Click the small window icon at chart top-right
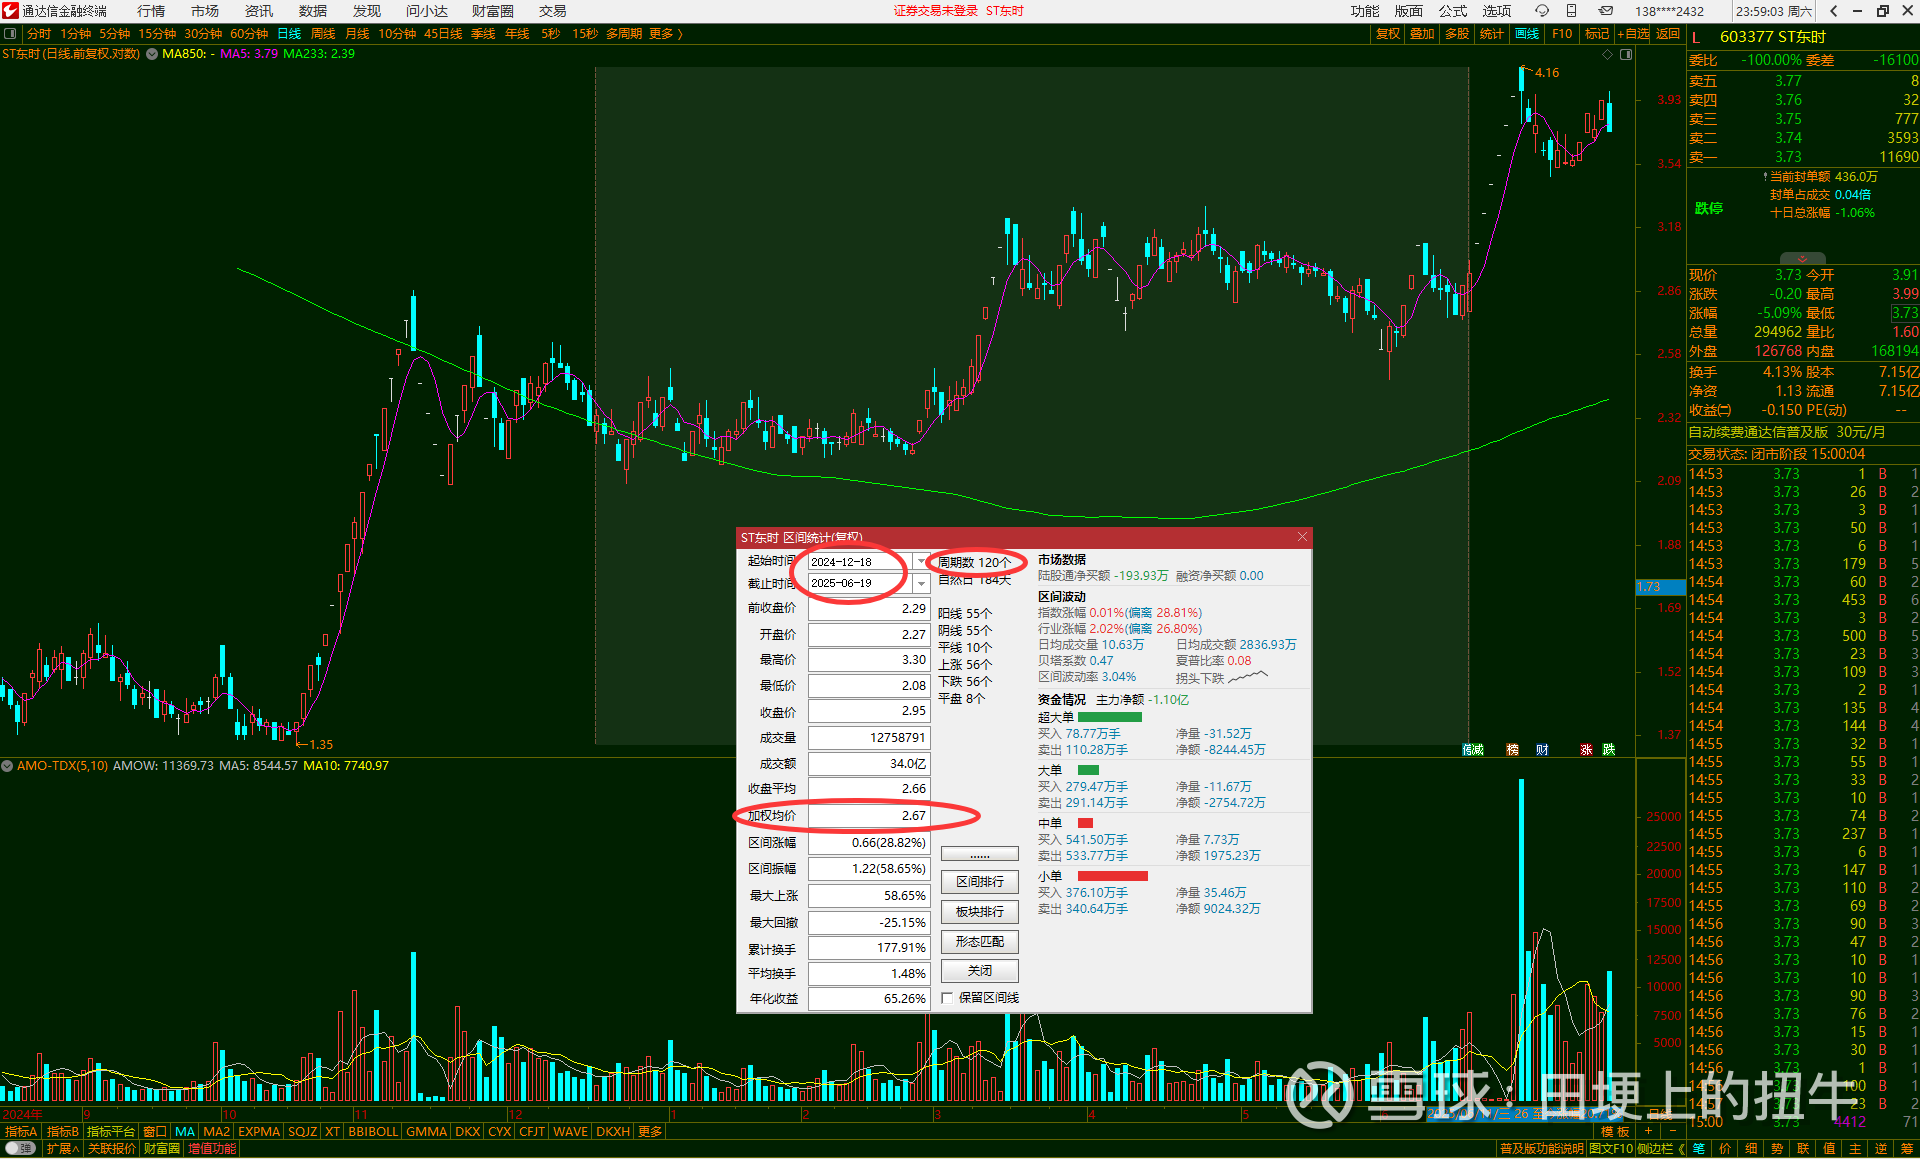The image size is (1920, 1160). click(x=1626, y=55)
